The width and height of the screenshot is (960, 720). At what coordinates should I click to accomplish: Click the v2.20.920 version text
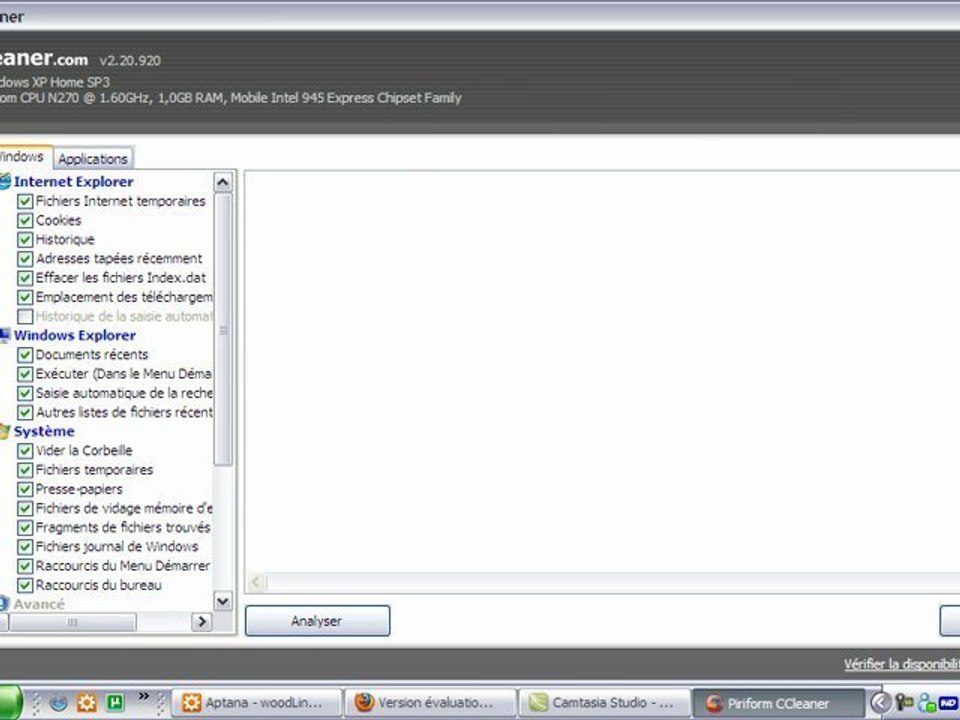point(130,61)
